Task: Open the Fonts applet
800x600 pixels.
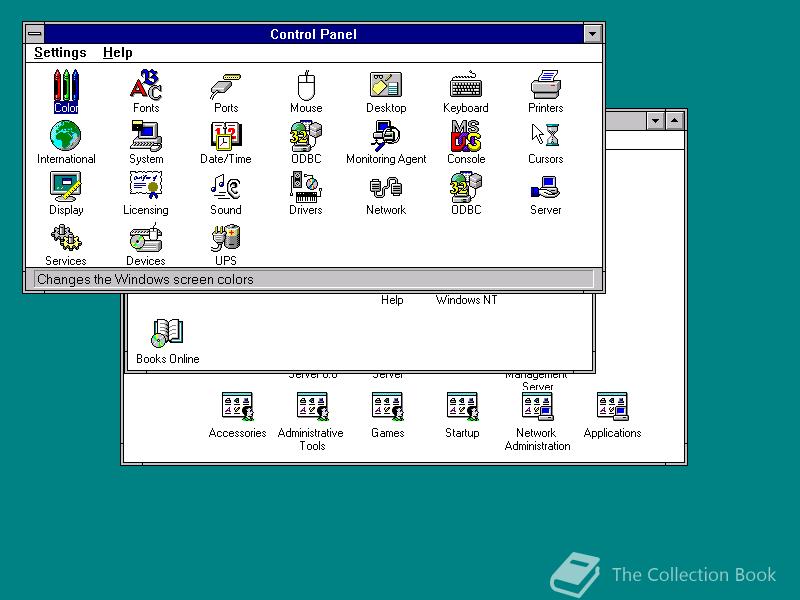Action: tap(146, 91)
